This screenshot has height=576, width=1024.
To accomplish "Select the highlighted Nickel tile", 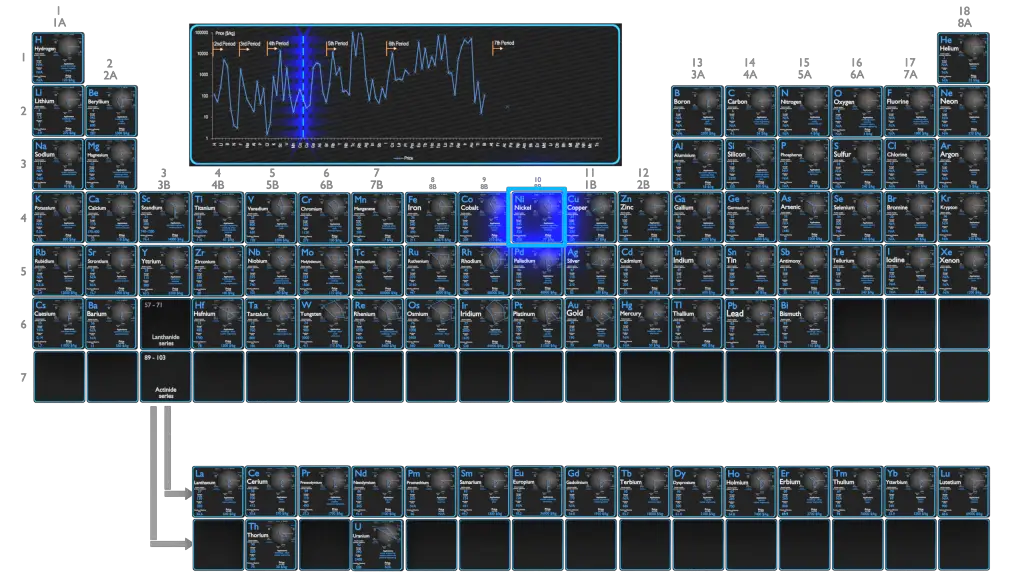I will click(x=537, y=217).
